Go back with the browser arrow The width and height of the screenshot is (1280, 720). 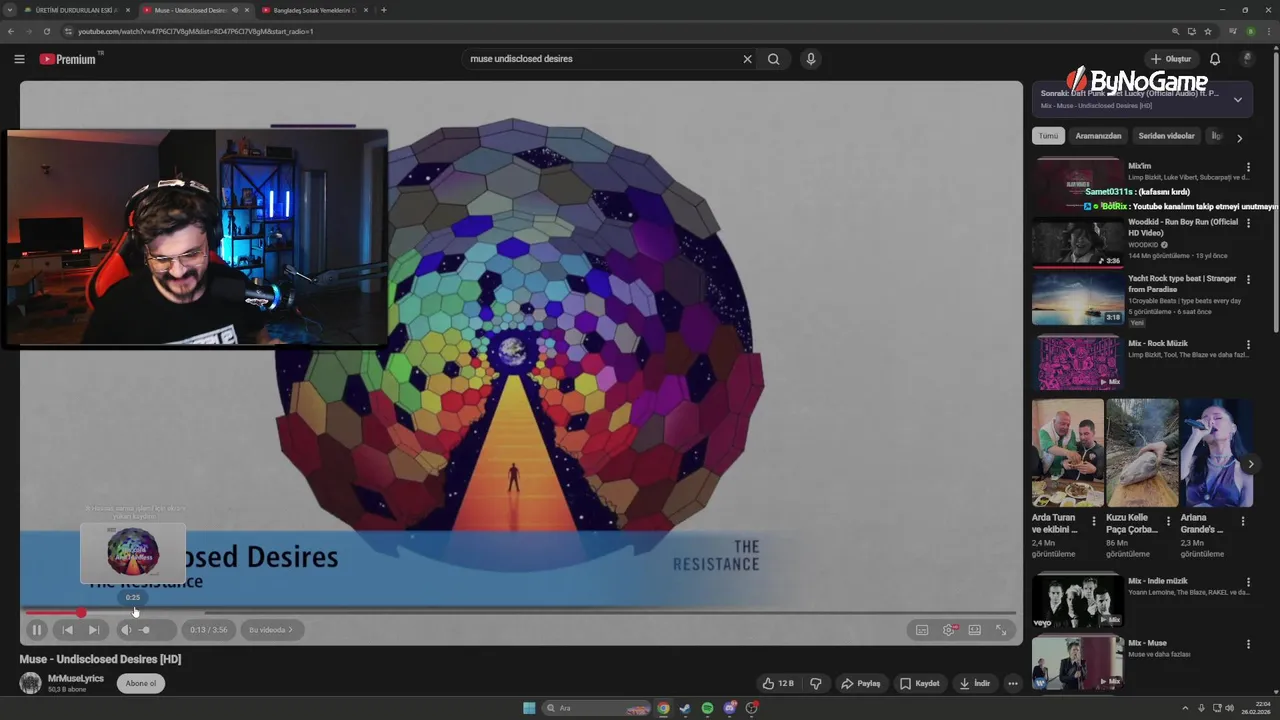[11, 31]
